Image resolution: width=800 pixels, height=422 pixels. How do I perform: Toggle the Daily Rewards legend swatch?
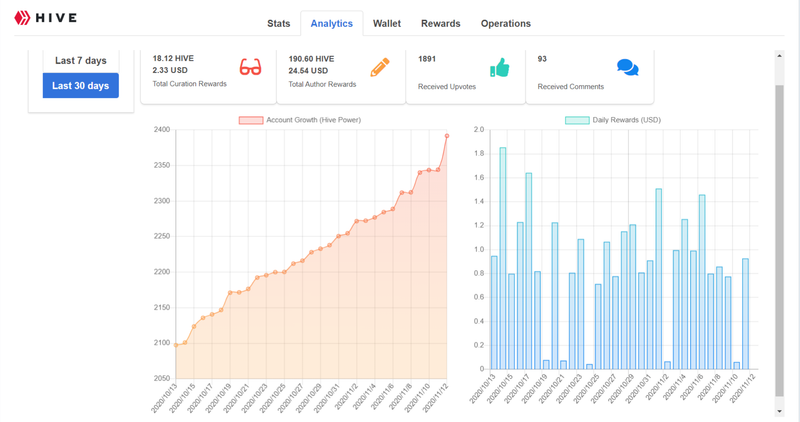577,120
